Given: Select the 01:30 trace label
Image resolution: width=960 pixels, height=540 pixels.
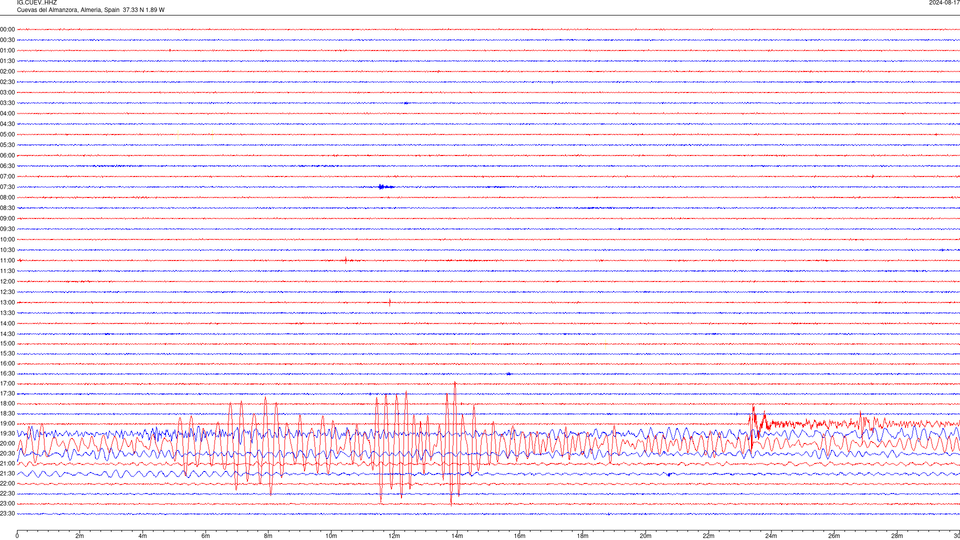Looking at the screenshot, I should 7,61.
